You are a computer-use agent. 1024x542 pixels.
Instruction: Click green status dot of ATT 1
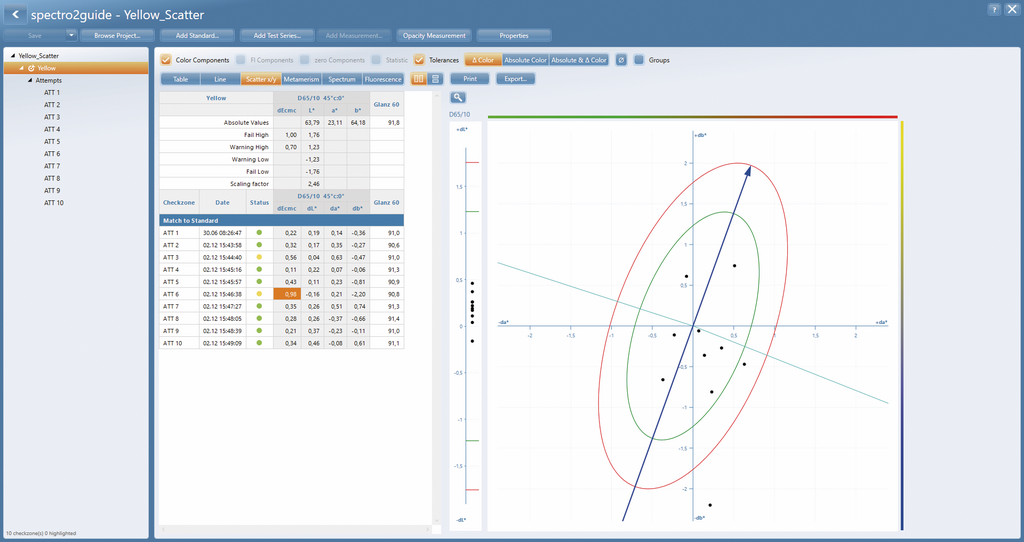(259, 232)
